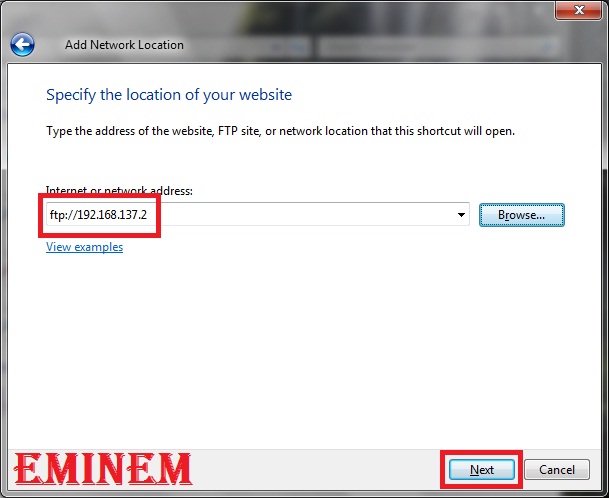Click the 'Type the address of the website' instruction text
The width and height of the screenshot is (609, 498).
click(280, 131)
